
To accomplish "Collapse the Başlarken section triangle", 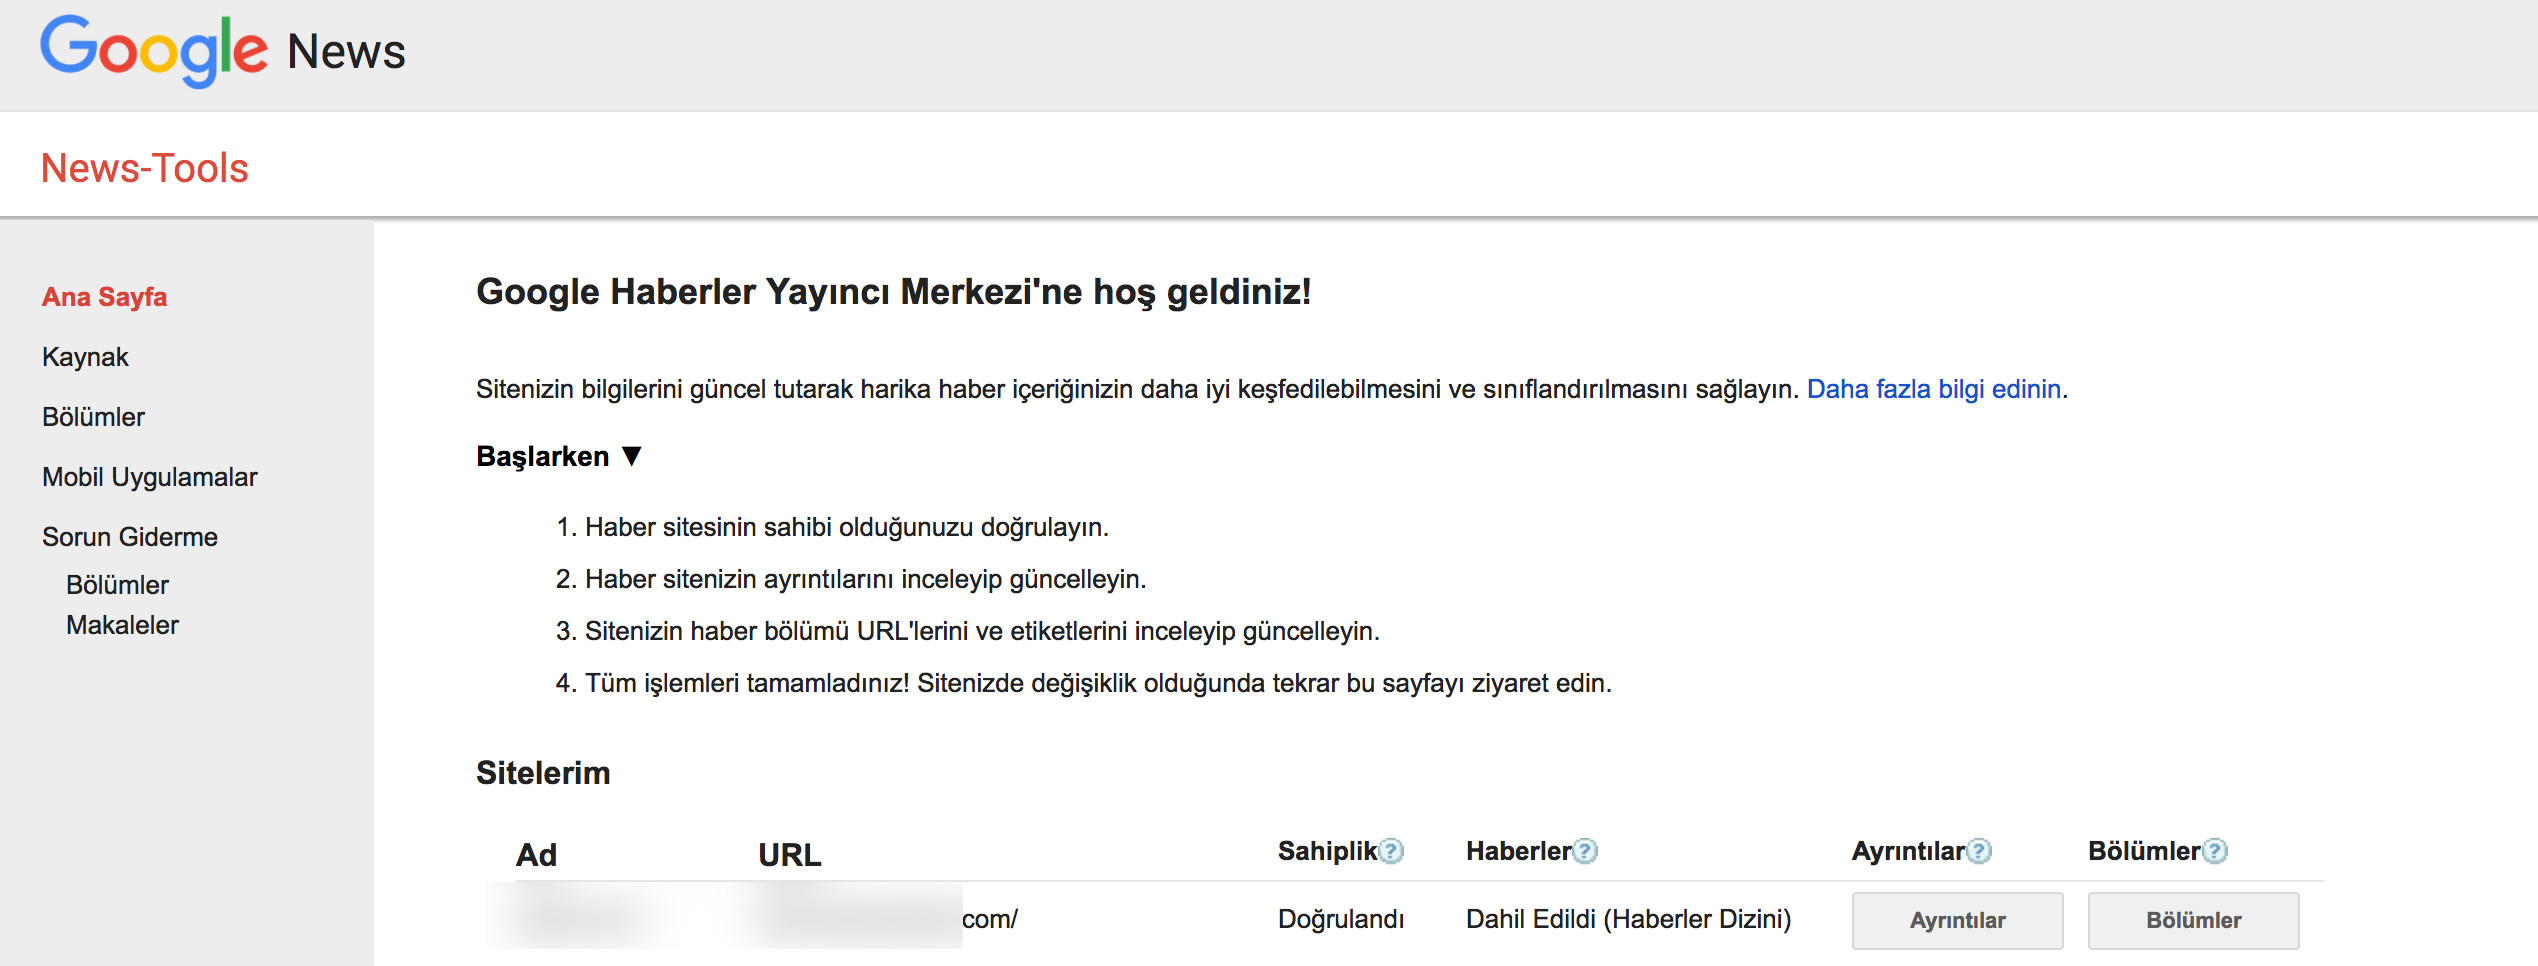I will pos(631,456).
